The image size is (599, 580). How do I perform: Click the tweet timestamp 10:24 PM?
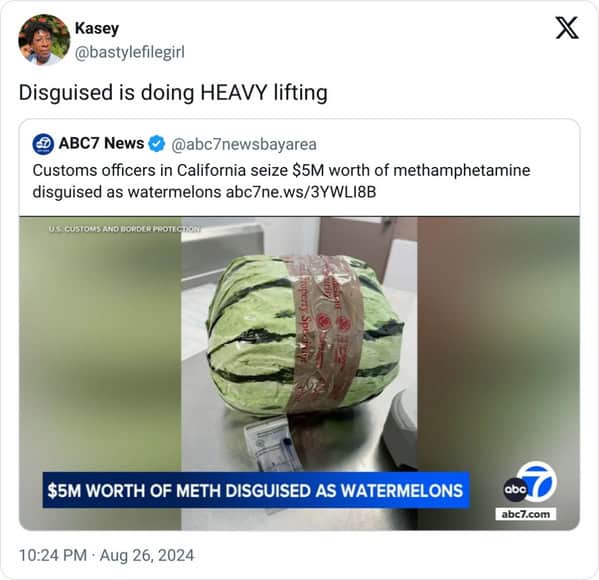[53, 555]
